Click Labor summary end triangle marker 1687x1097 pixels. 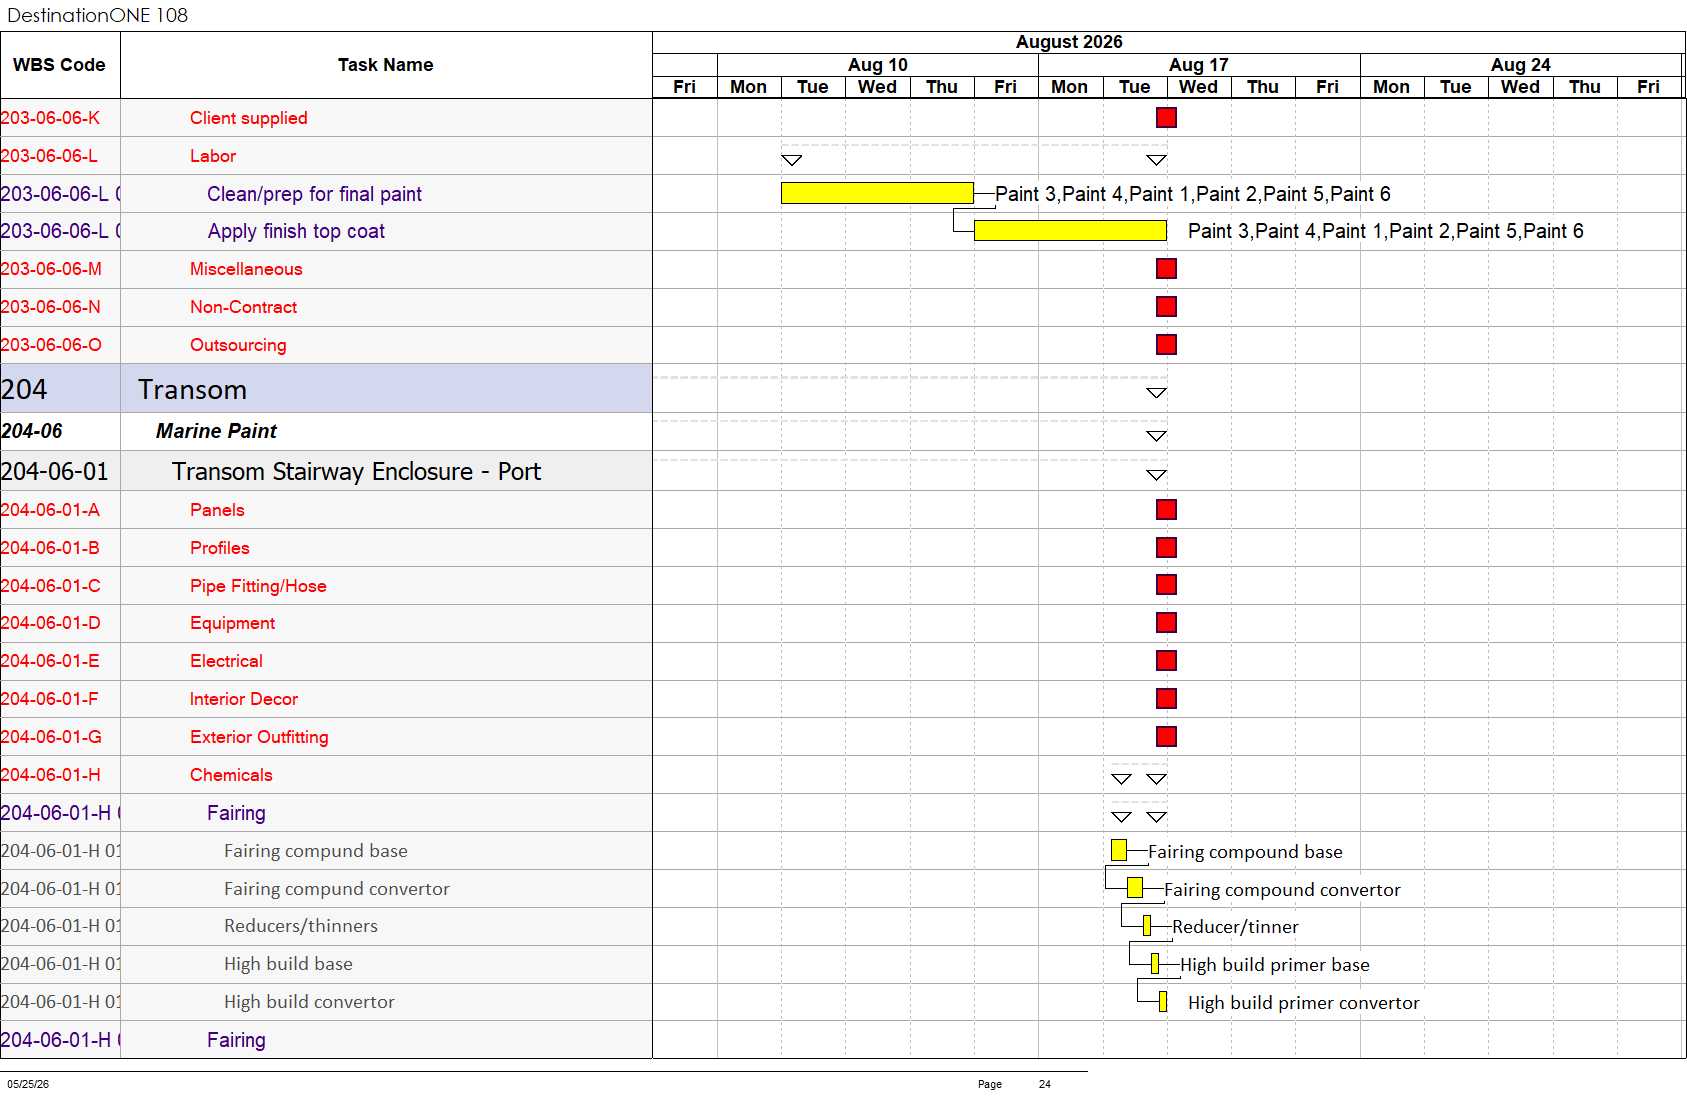pyautogui.click(x=1156, y=160)
